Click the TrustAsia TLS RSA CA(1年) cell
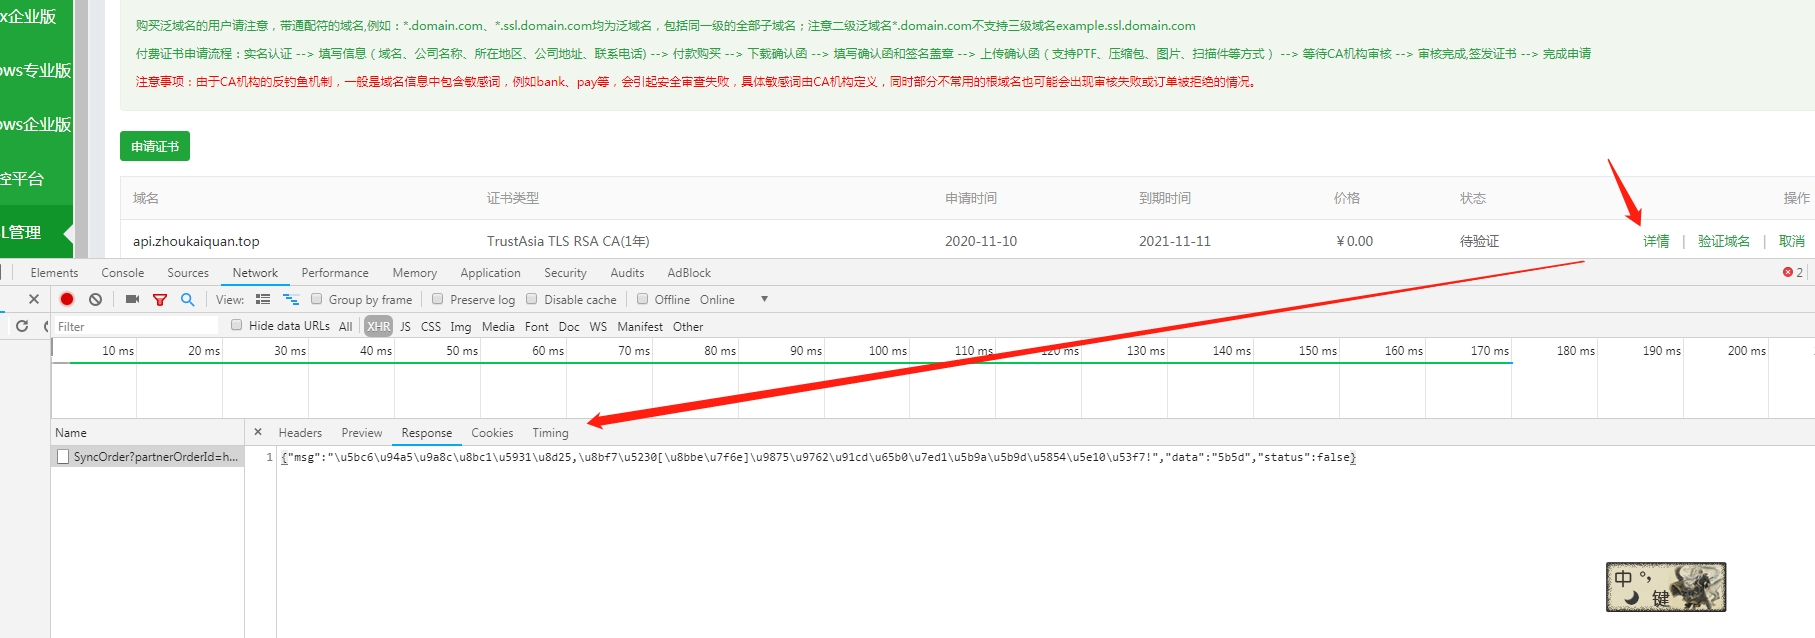The height and width of the screenshot is (638, 1815). point(568,241)
